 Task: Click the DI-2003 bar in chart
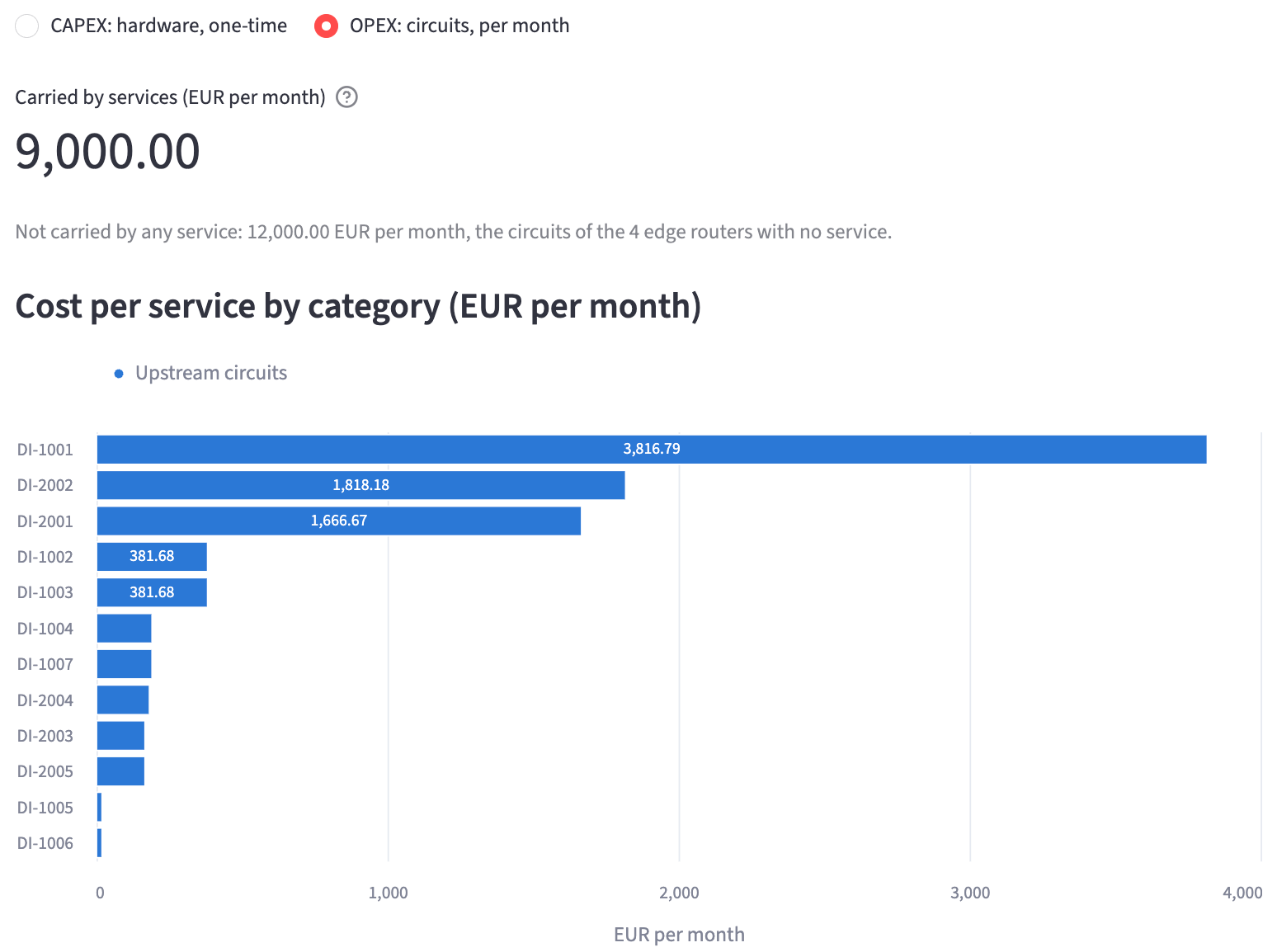120,736
